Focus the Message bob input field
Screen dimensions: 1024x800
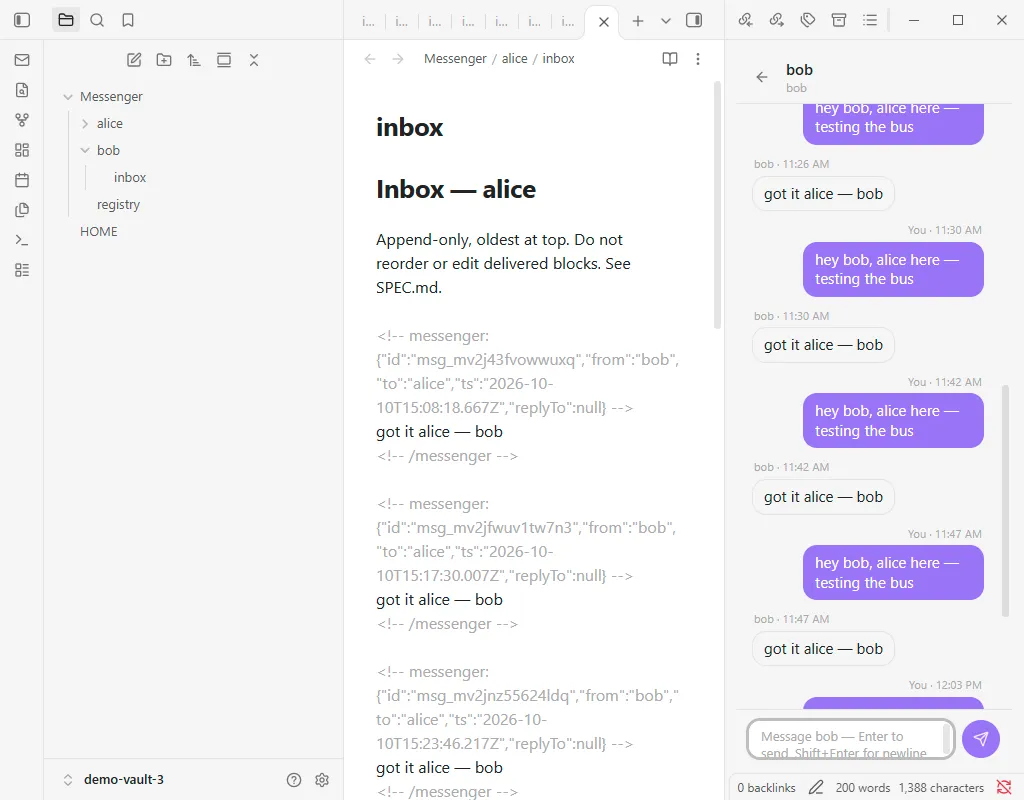click(x=850, y=739)
